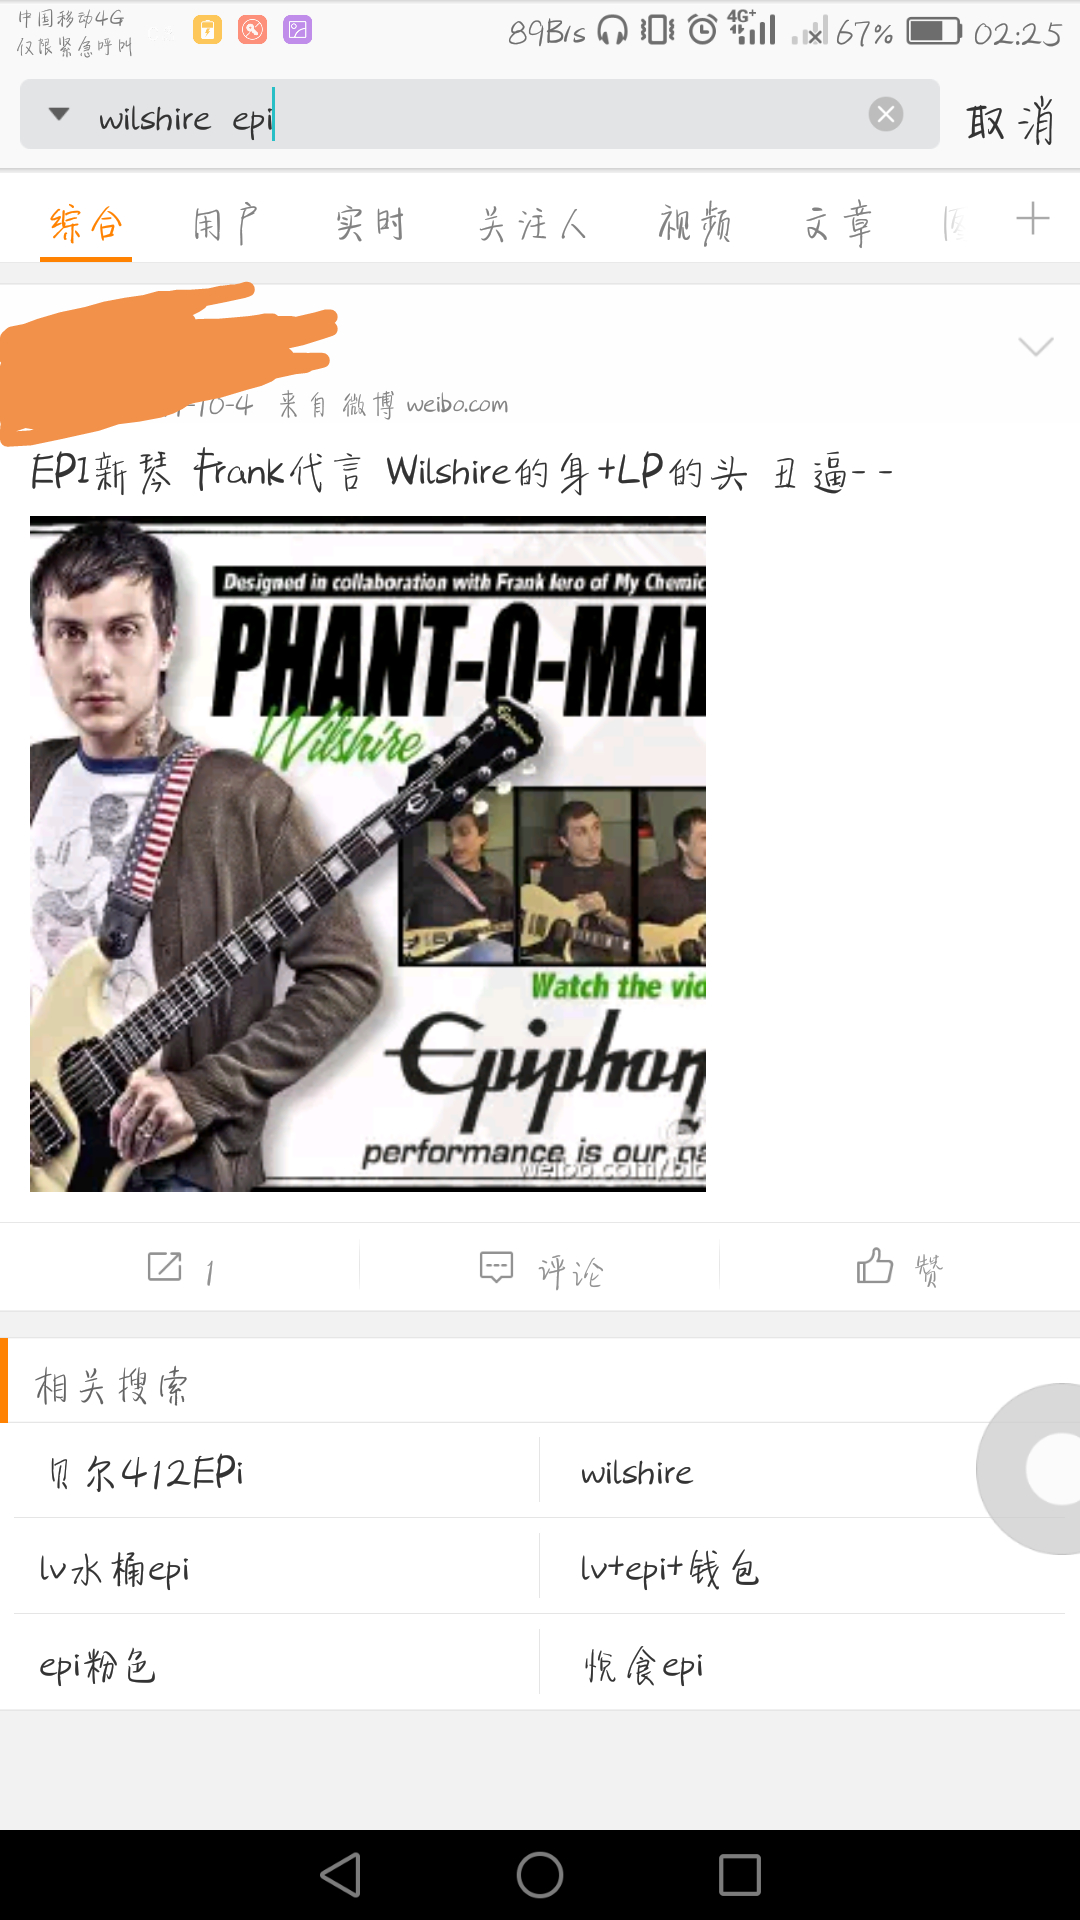Add a tab with plus icon
Viewport: 1080px width, 1920px height.
point(1032,219)
